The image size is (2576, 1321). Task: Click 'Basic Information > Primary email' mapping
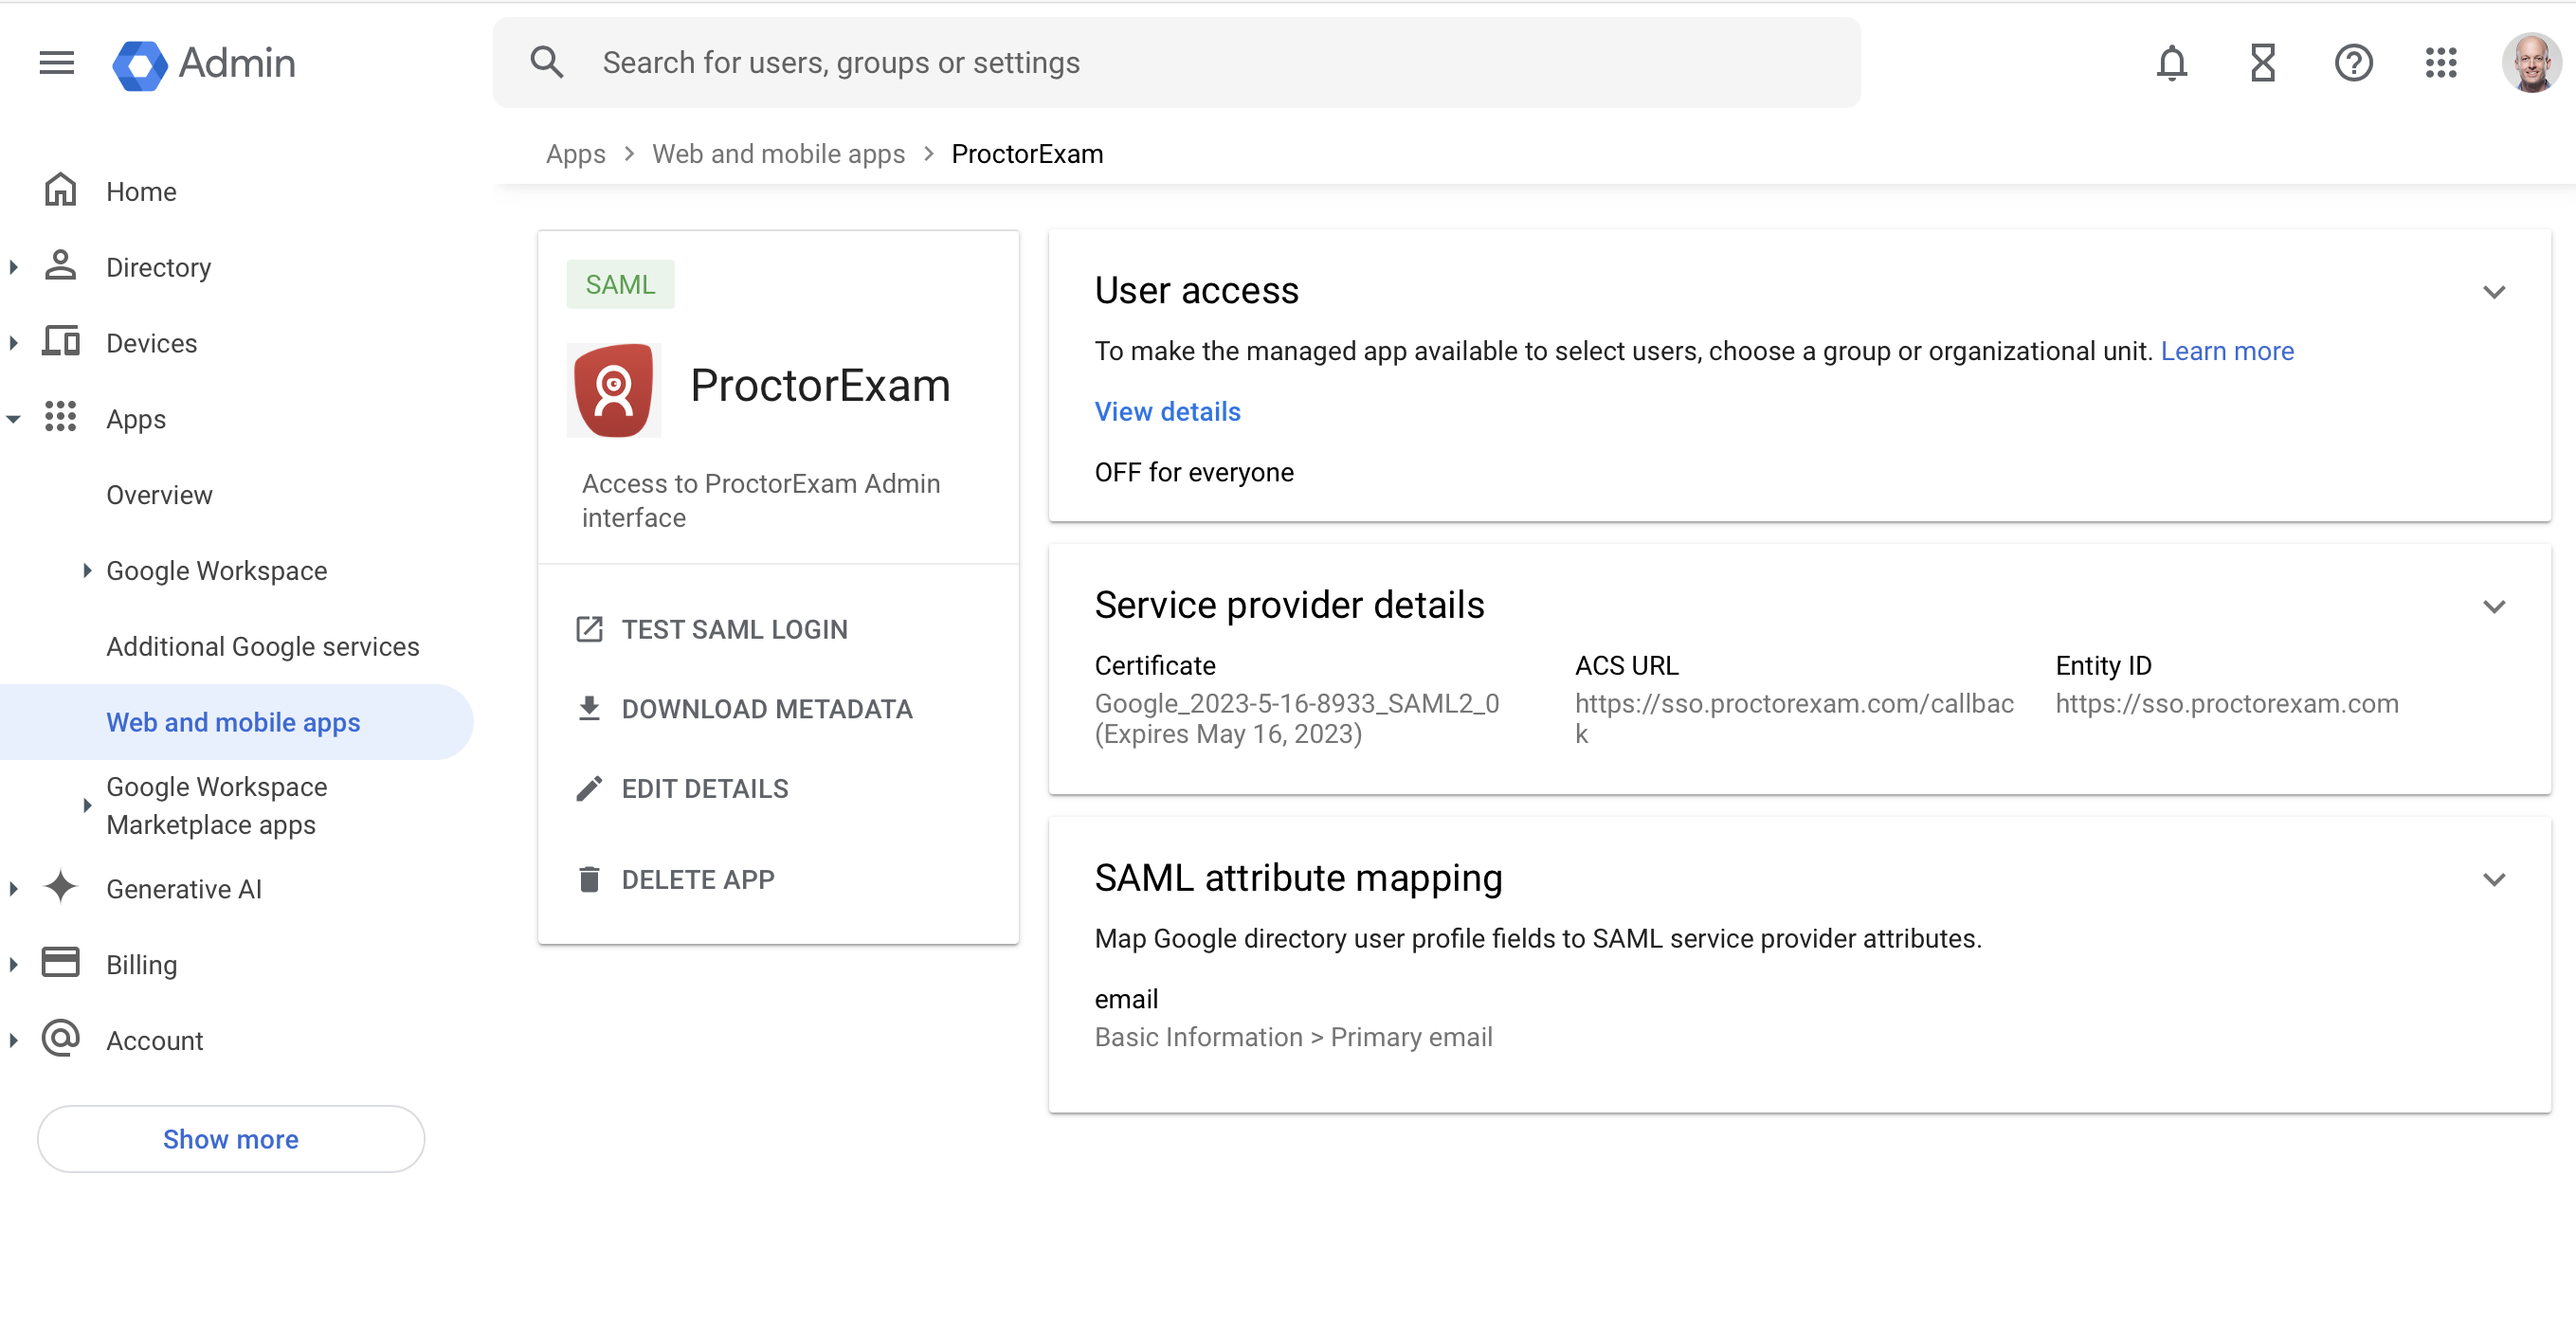1293,1038
